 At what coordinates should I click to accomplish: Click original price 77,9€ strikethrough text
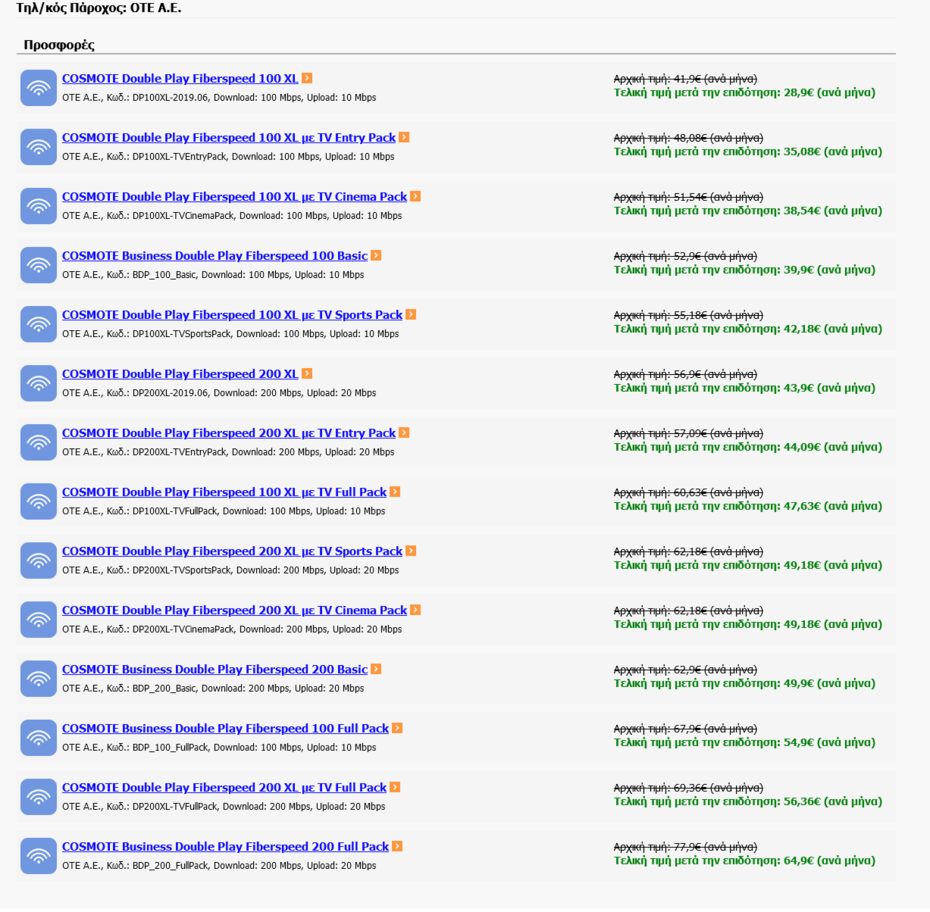tap(685, 847)
